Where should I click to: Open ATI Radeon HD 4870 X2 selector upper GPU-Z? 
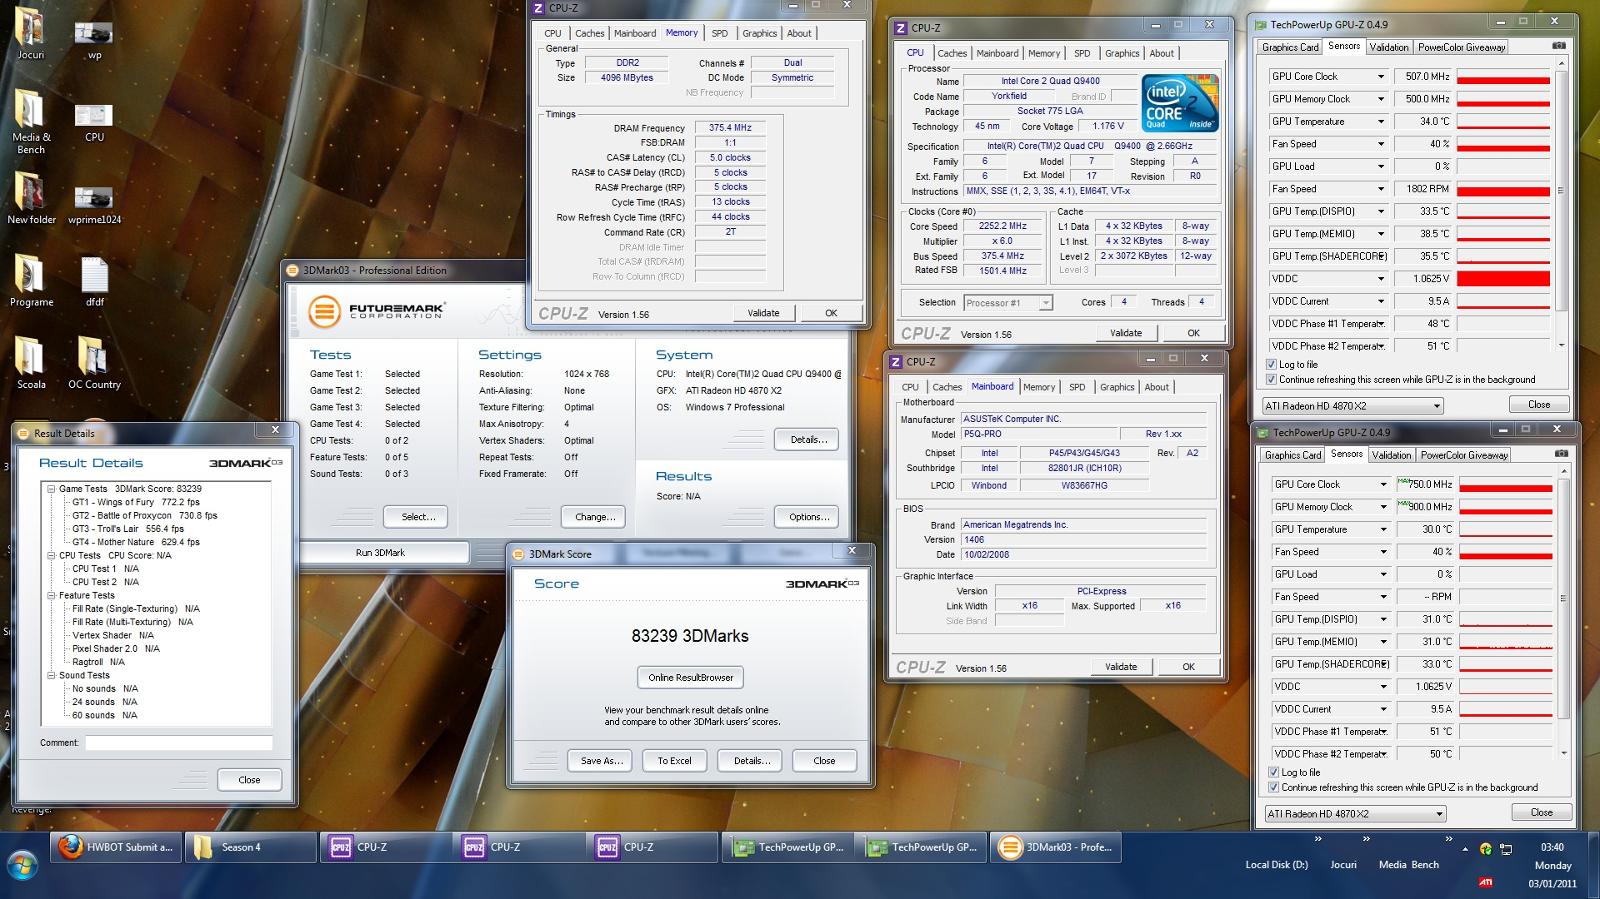point(1353,406)
